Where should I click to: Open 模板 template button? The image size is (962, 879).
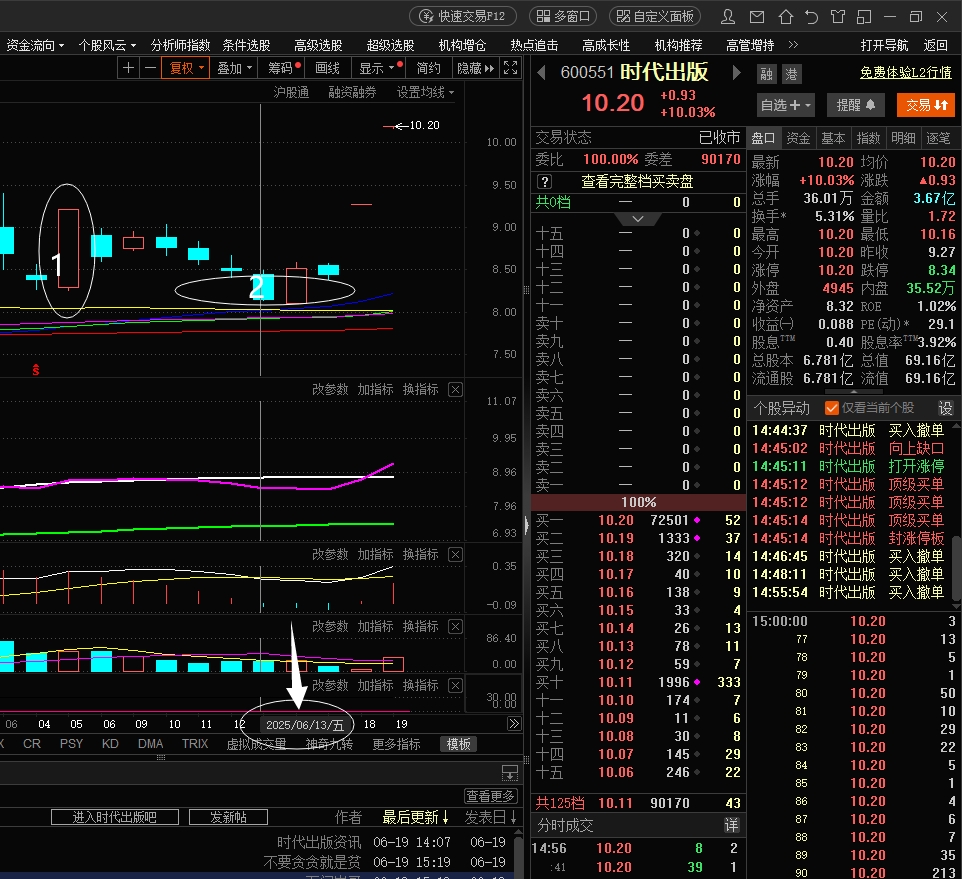[458, 744]
